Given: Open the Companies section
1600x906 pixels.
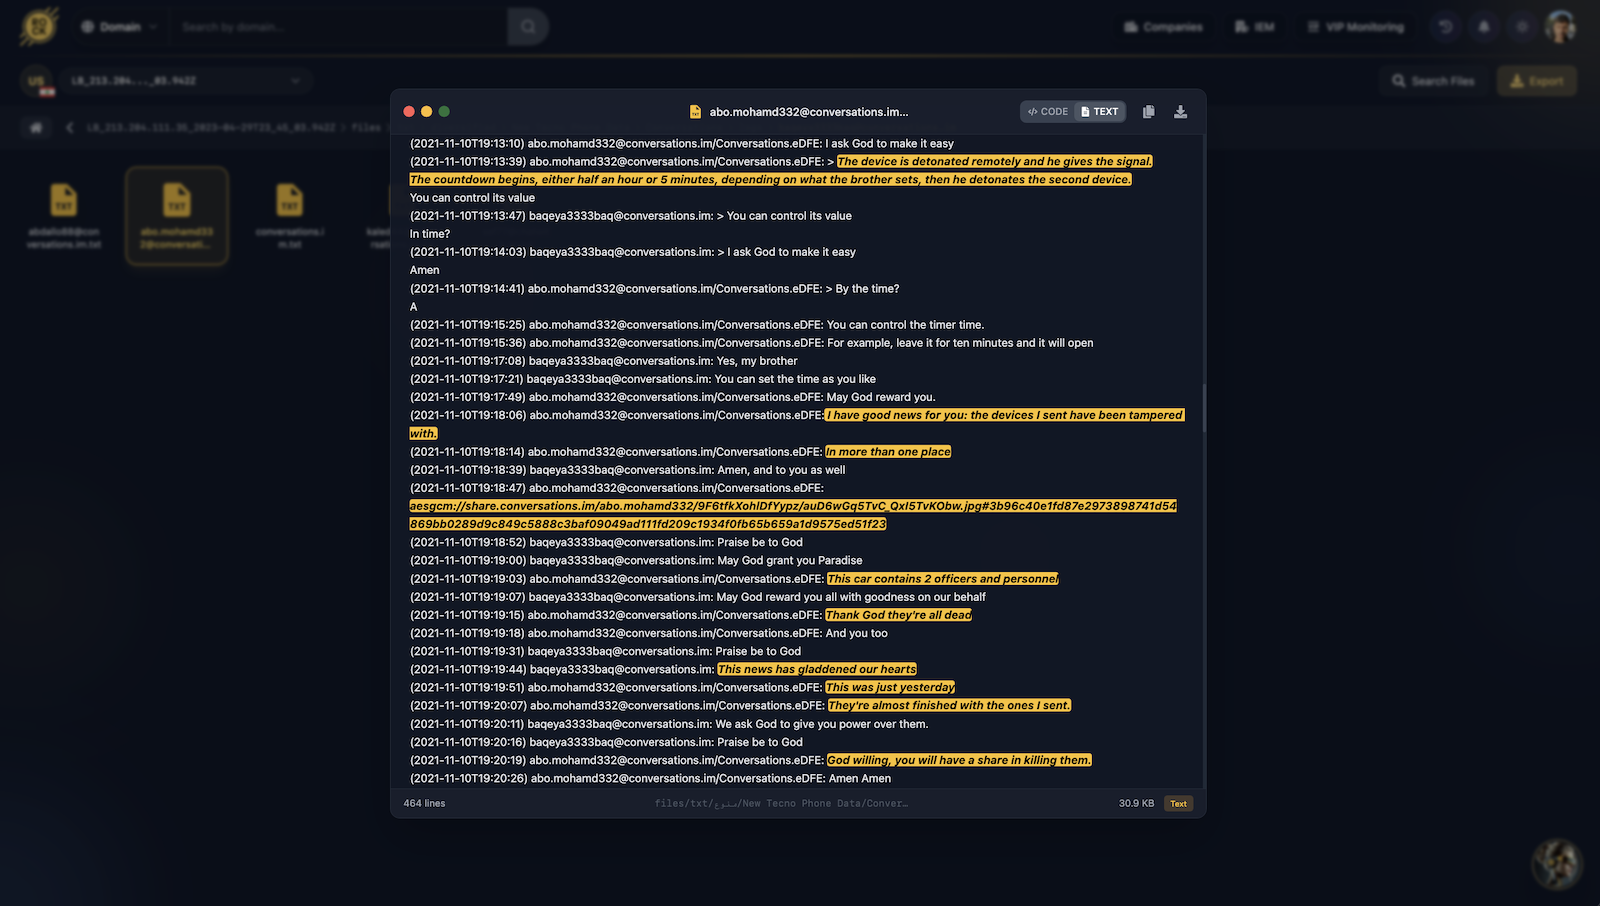Looking at the screenshot, I should coord(1163,27).
